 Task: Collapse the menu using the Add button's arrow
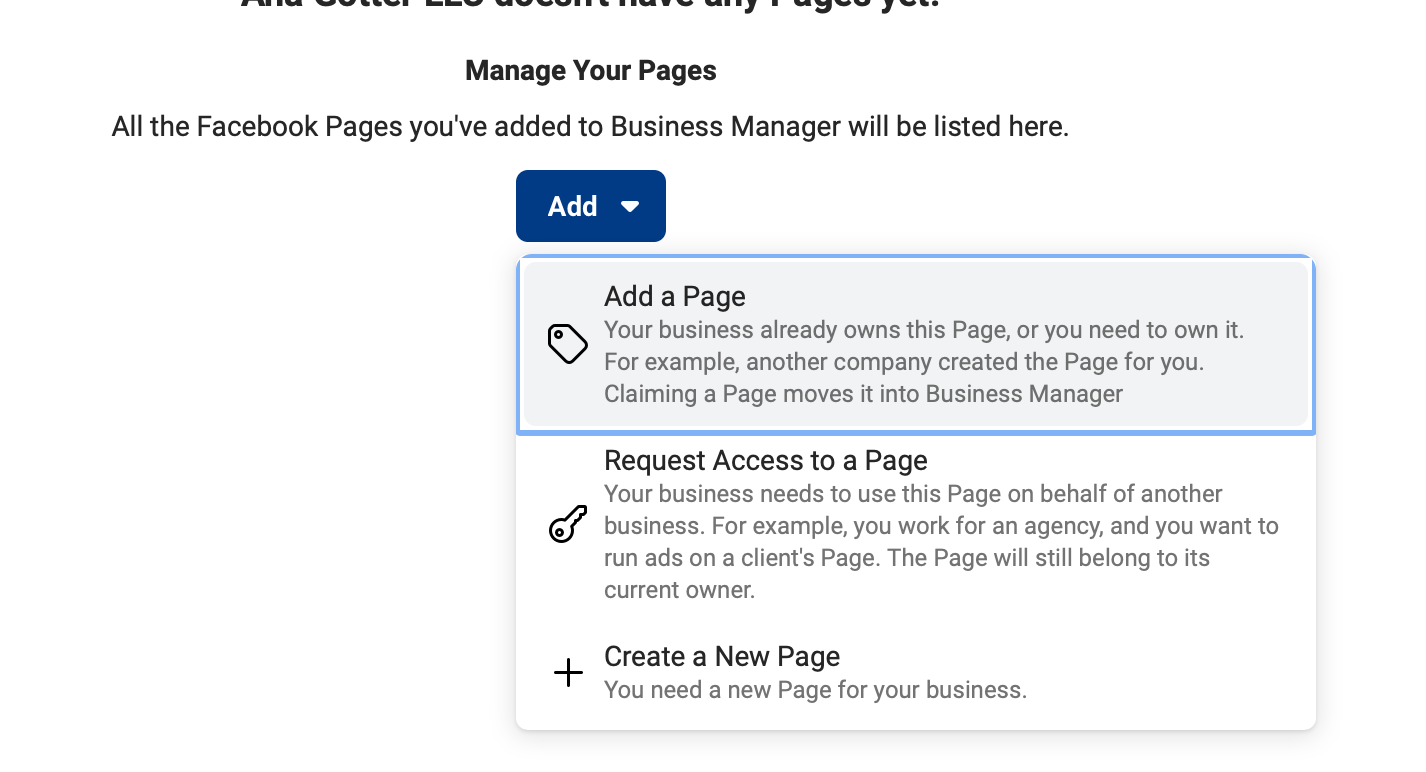coord(630,206)
